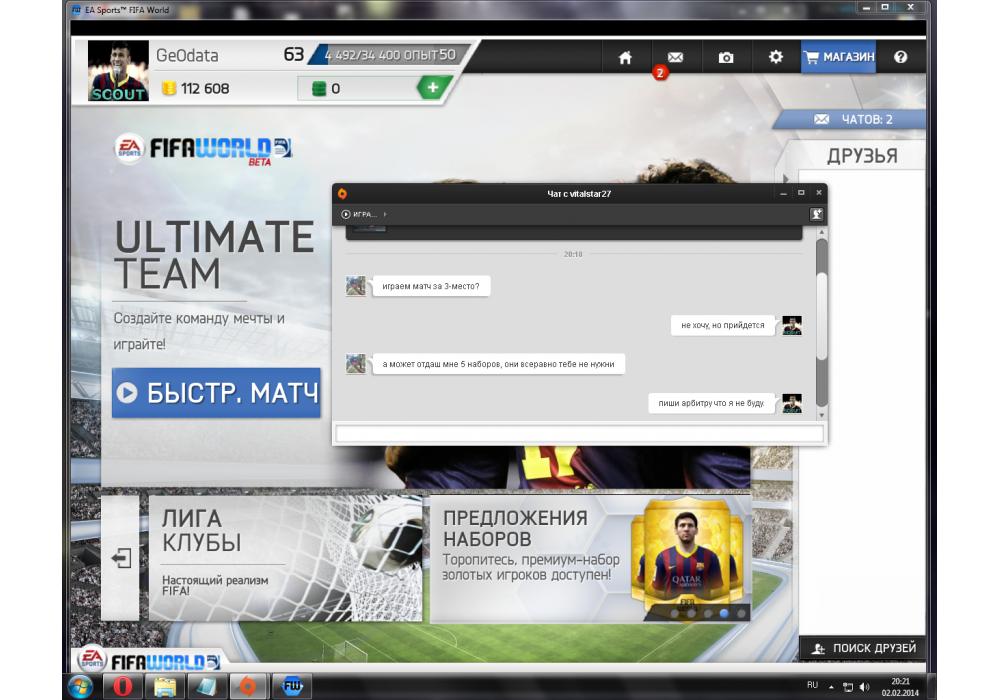Select the last carousel dot indicator
This screenshot has width=1000, height=700.
click(741, 613)
